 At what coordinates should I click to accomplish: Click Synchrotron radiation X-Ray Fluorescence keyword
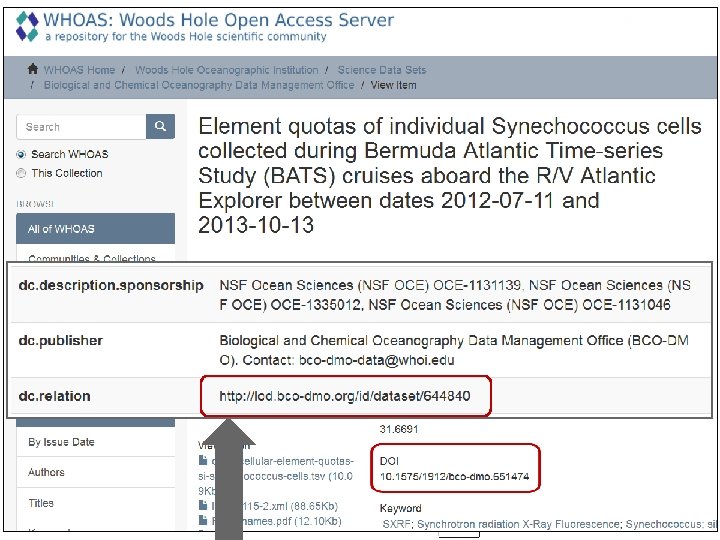pyautogui.click(x=518, y=524)
